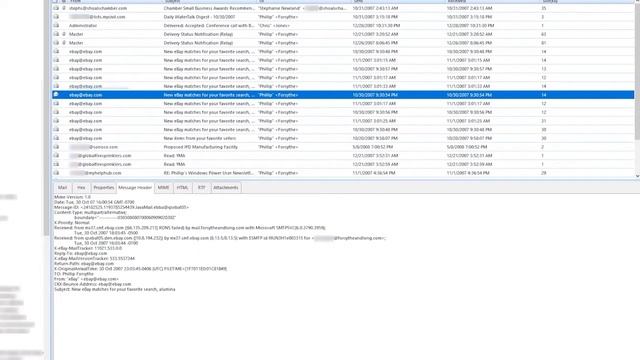Click the 'TO: Phillip Forsythe' header line
The width and height of the screenshot is (640, 360).
tap(74, 274)
